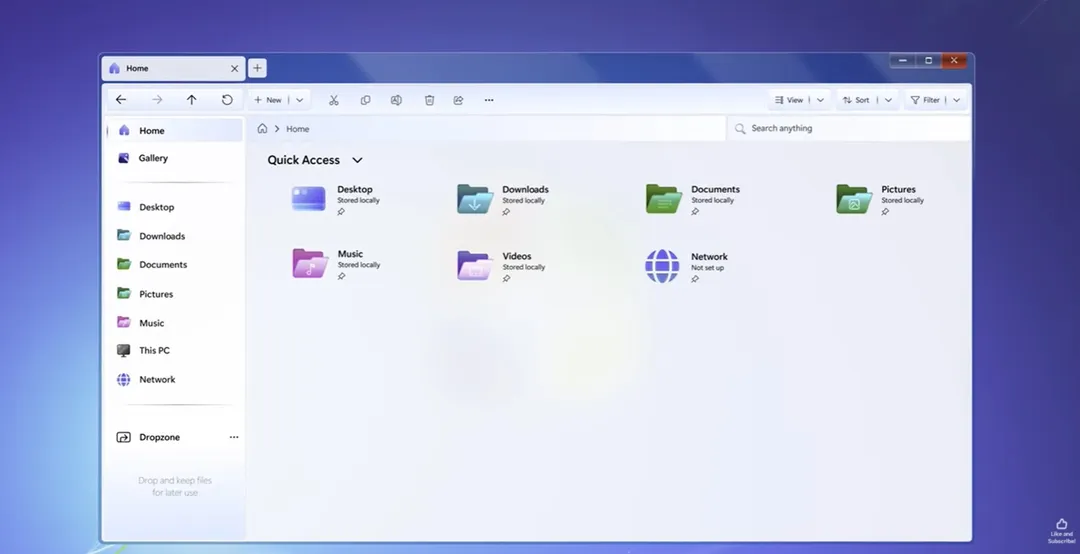Click the forward navigation arrow
This screenshot has width=1080, height=554.
(x=157, y=100)
